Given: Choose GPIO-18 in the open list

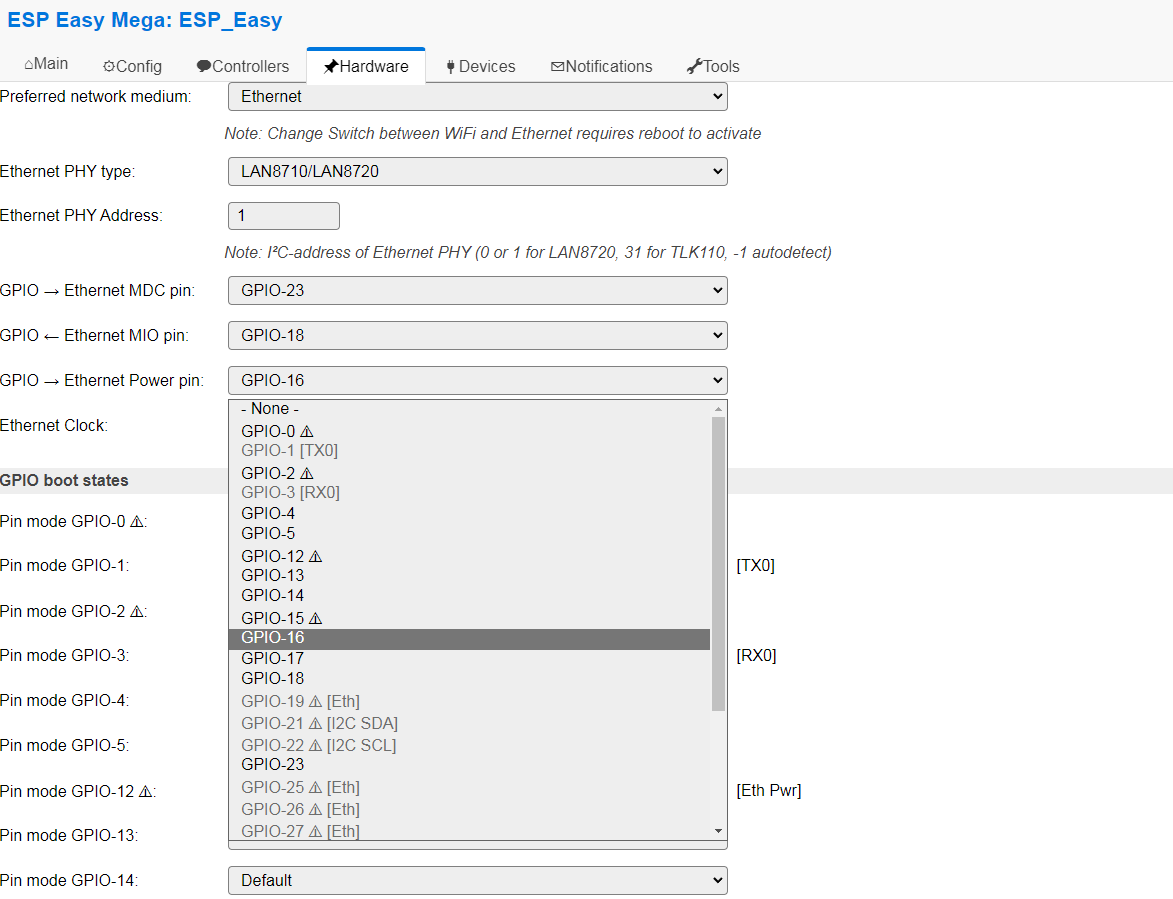Looking at the screenshot, I should [x=469, y=678].
